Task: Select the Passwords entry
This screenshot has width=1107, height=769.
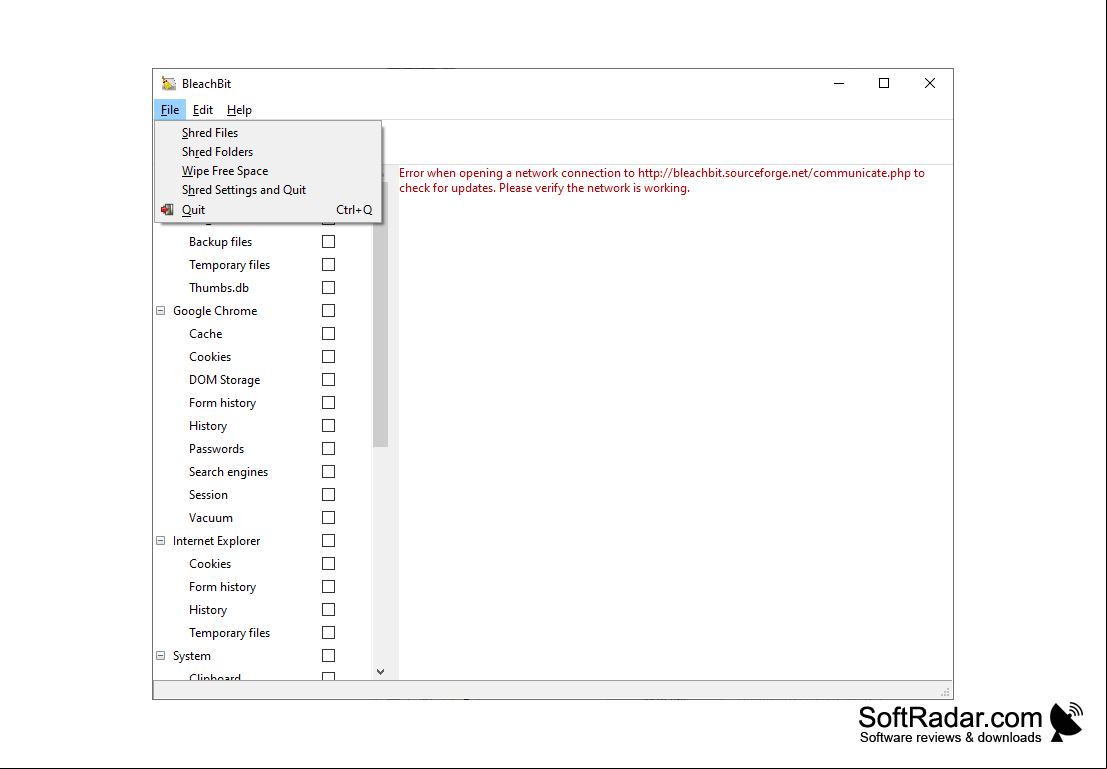Action: (x=216, y=448)
